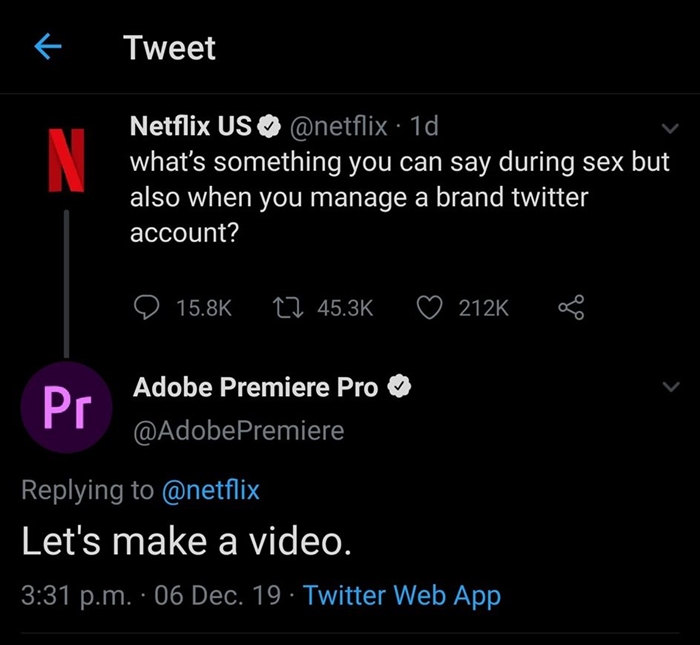Share the Netflix tweet via the share icon
This screenshot has height=645, width=700.
[x=571, y=307]
